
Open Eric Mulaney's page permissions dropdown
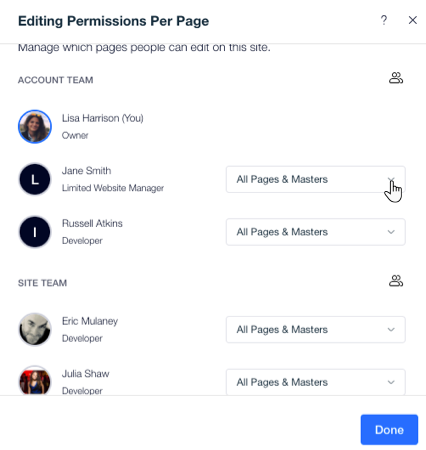pos(316,329)
